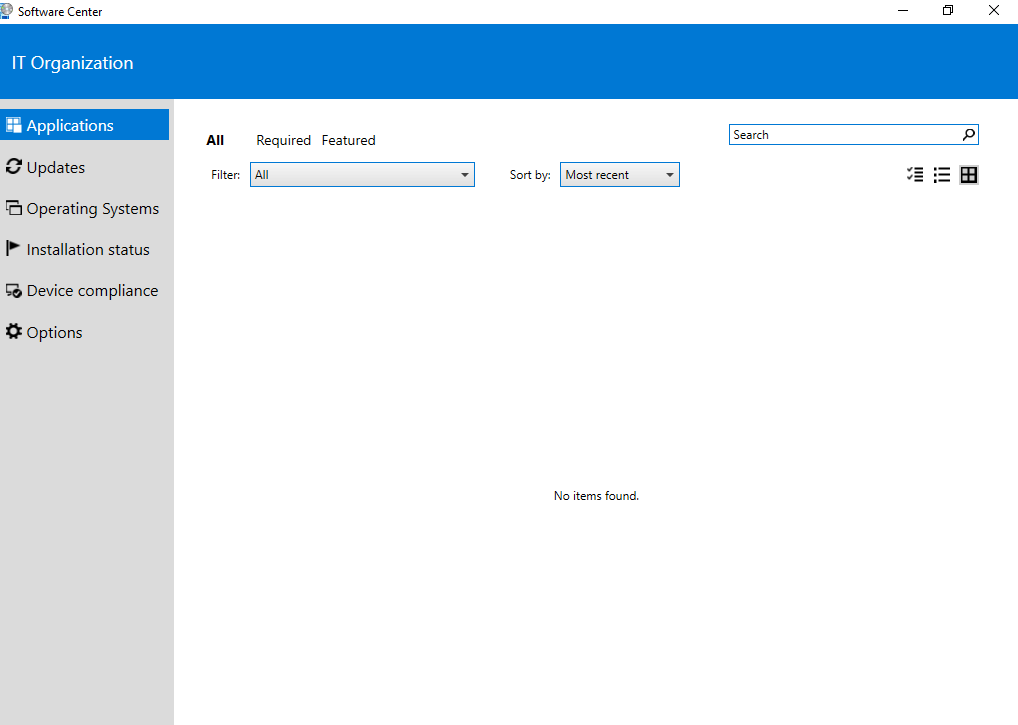Switch to the All tab

(215, 140)
